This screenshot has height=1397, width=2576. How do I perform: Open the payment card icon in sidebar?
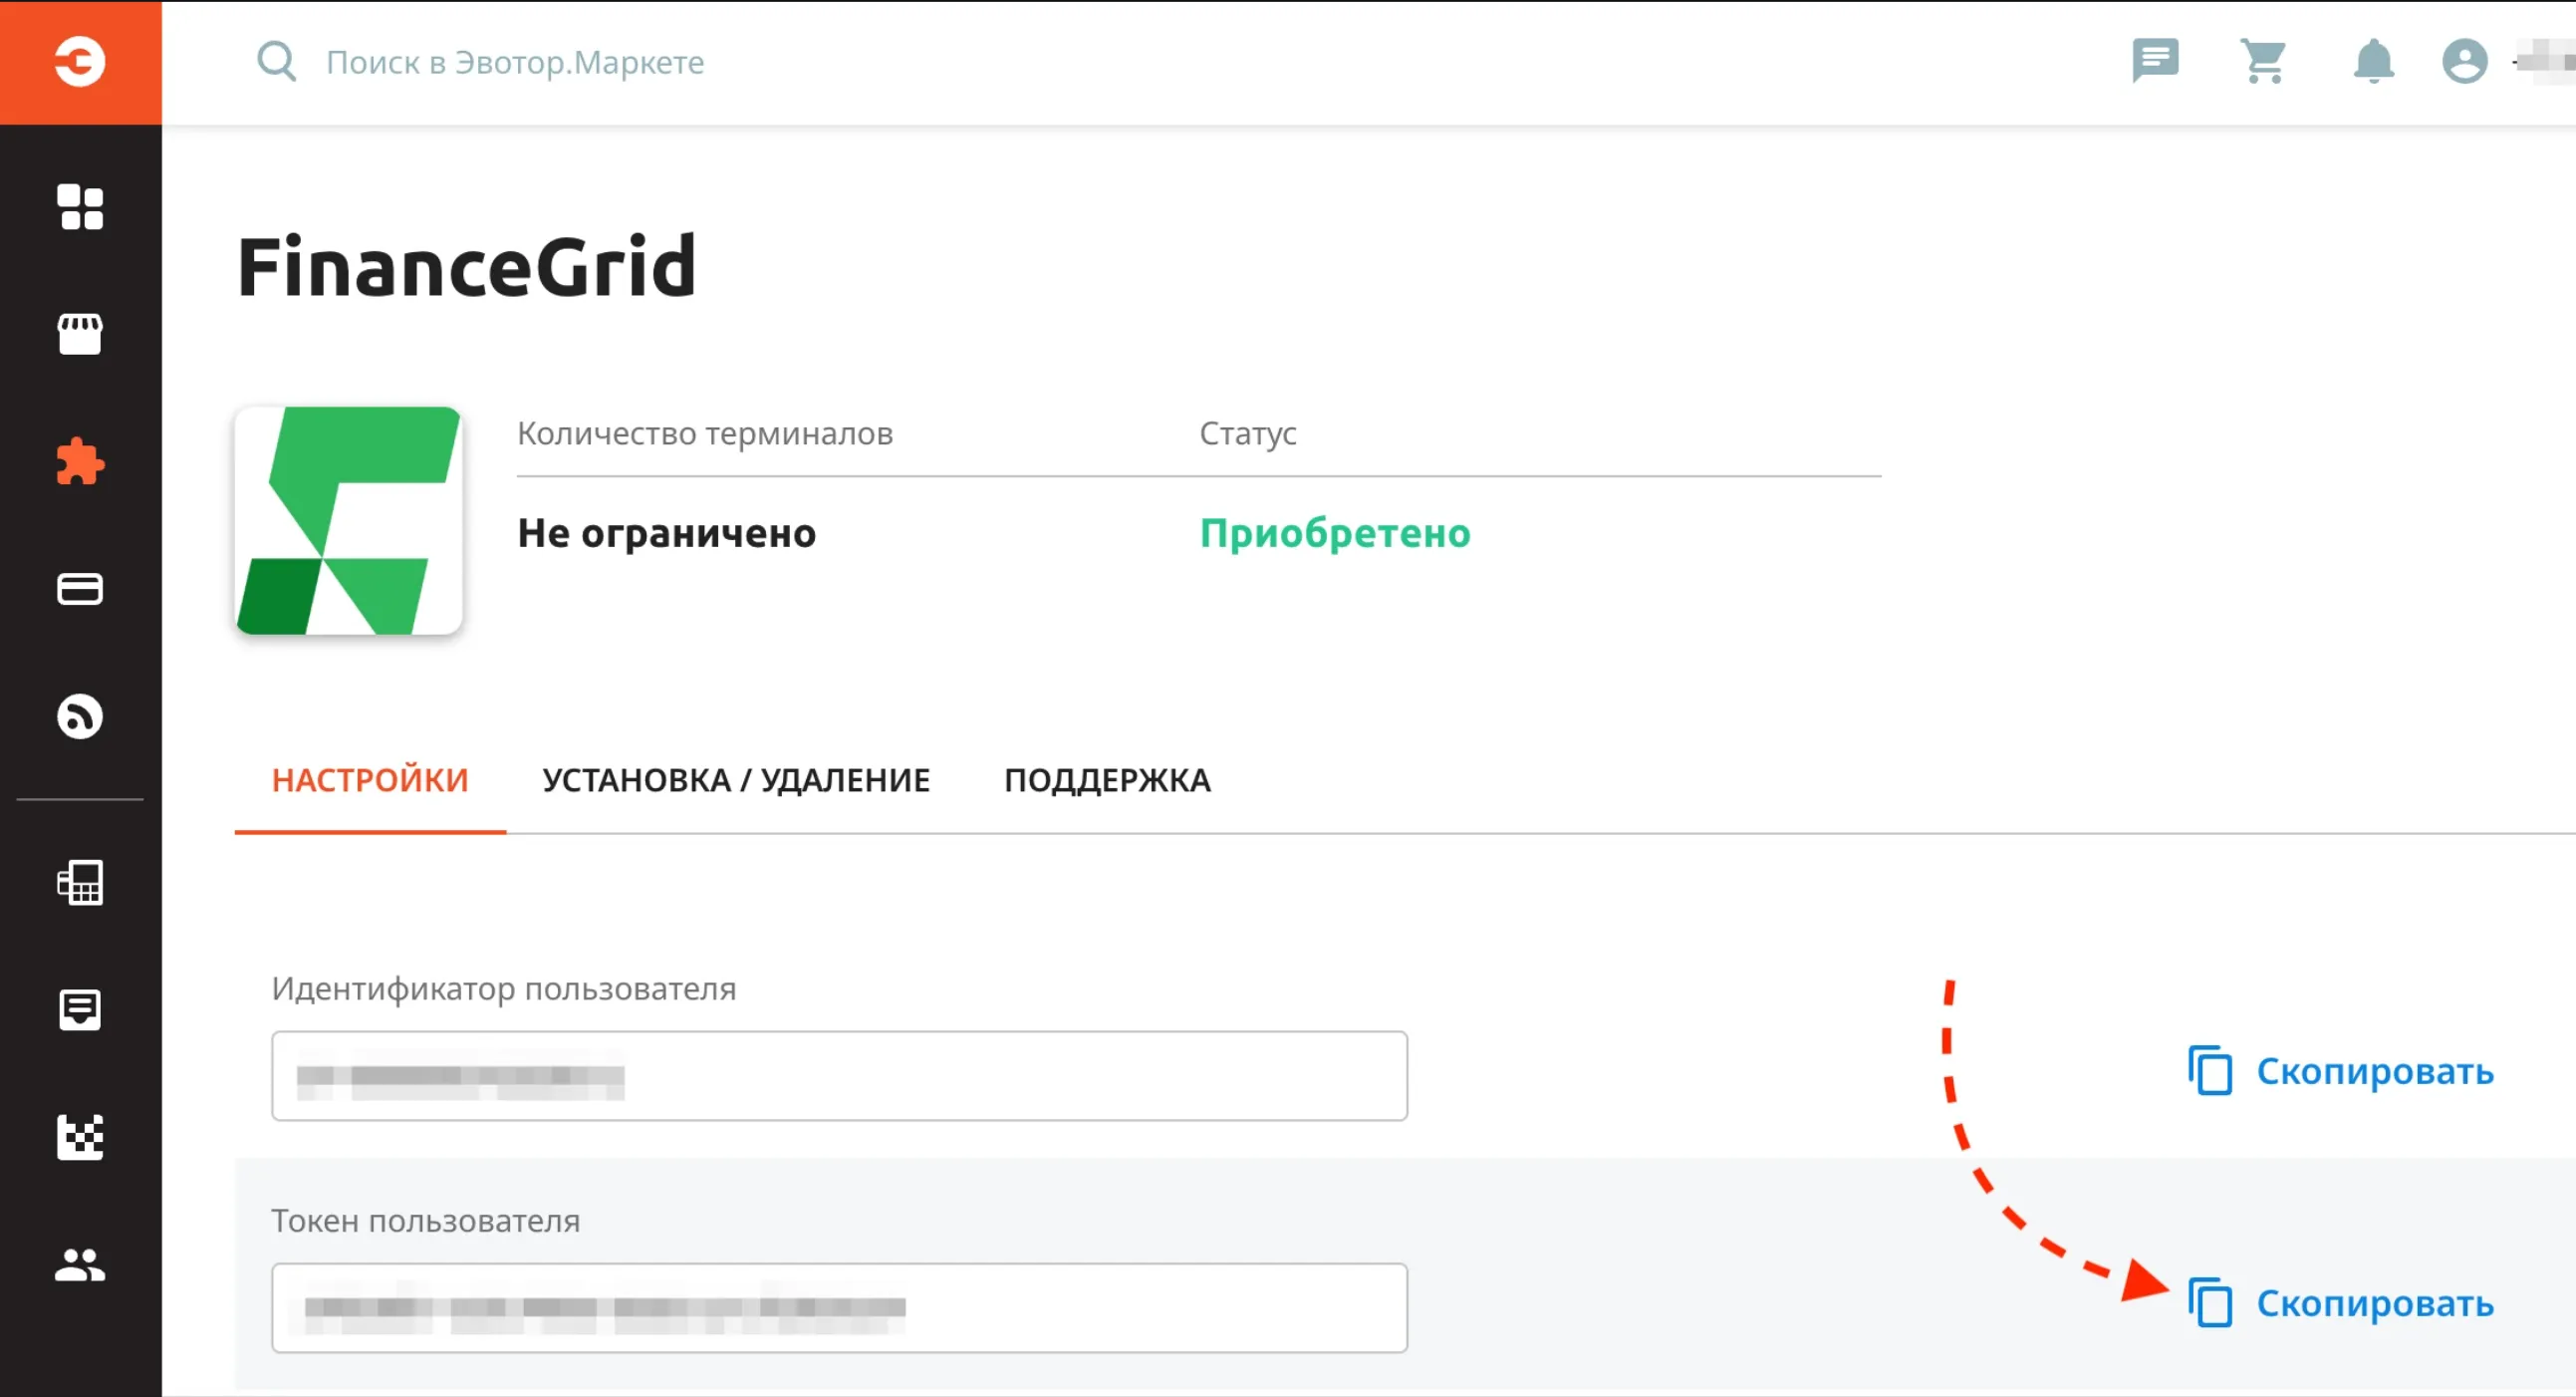click(x=80, y=589)
